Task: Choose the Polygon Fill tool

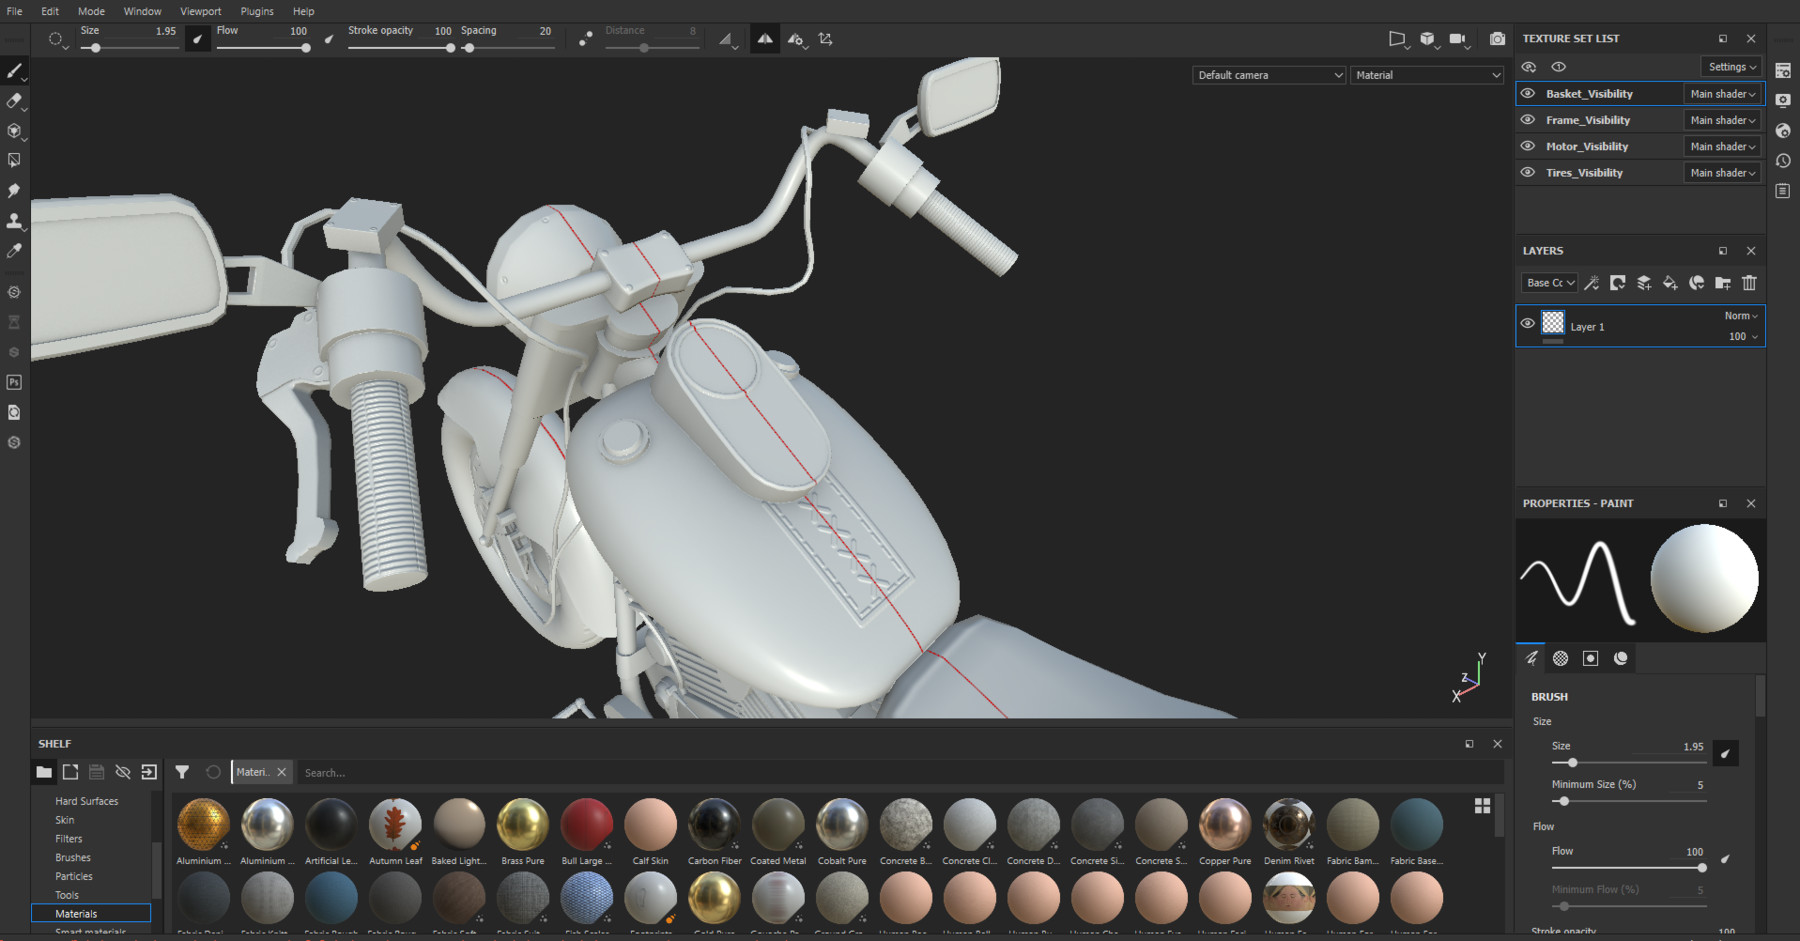Action: [14, 160]
